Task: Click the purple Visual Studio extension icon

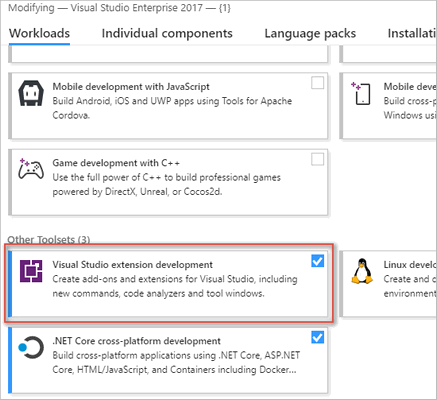Action: coord(31,271)
